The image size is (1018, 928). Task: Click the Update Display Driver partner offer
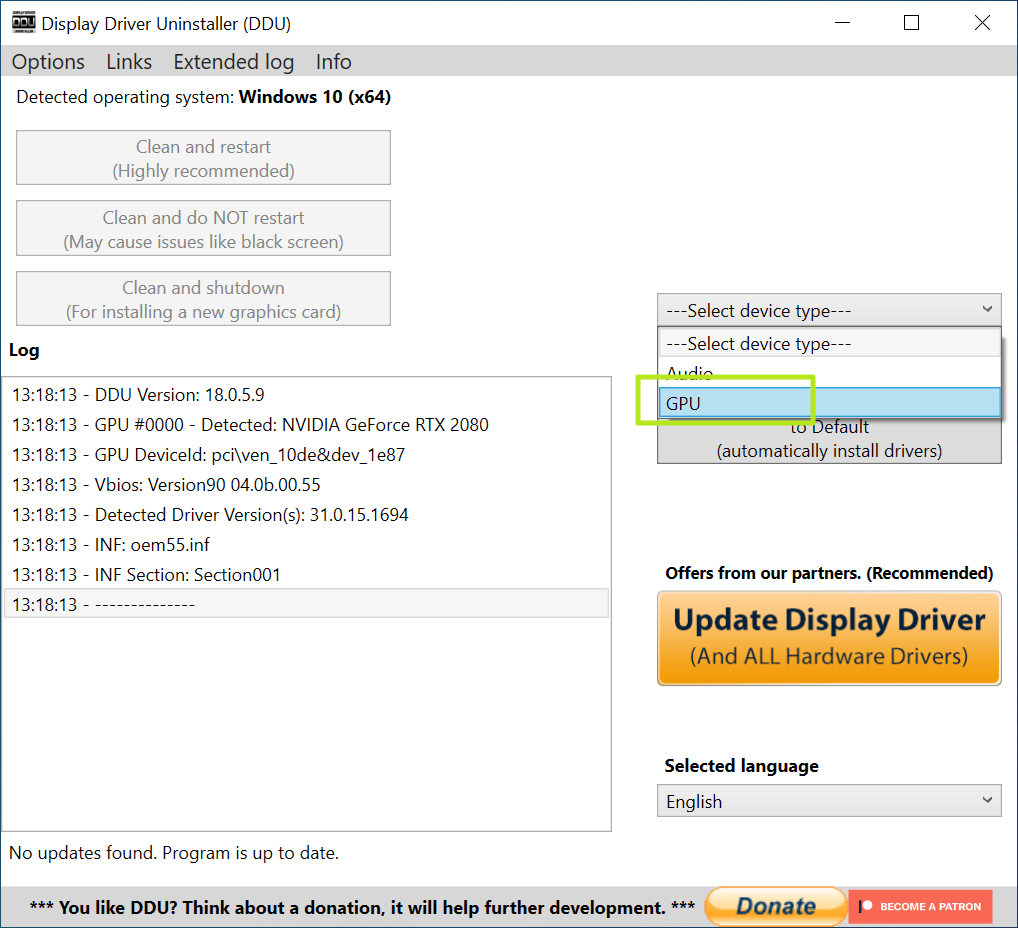click(x=828, y=638)
